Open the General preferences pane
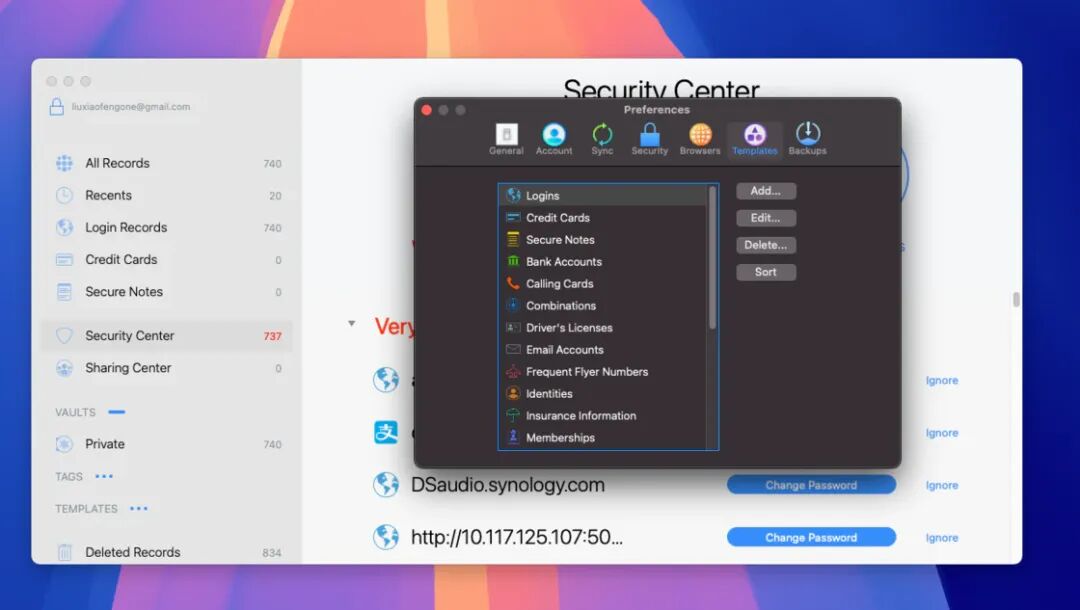The image size is (1080, 610). pos(506,139)
